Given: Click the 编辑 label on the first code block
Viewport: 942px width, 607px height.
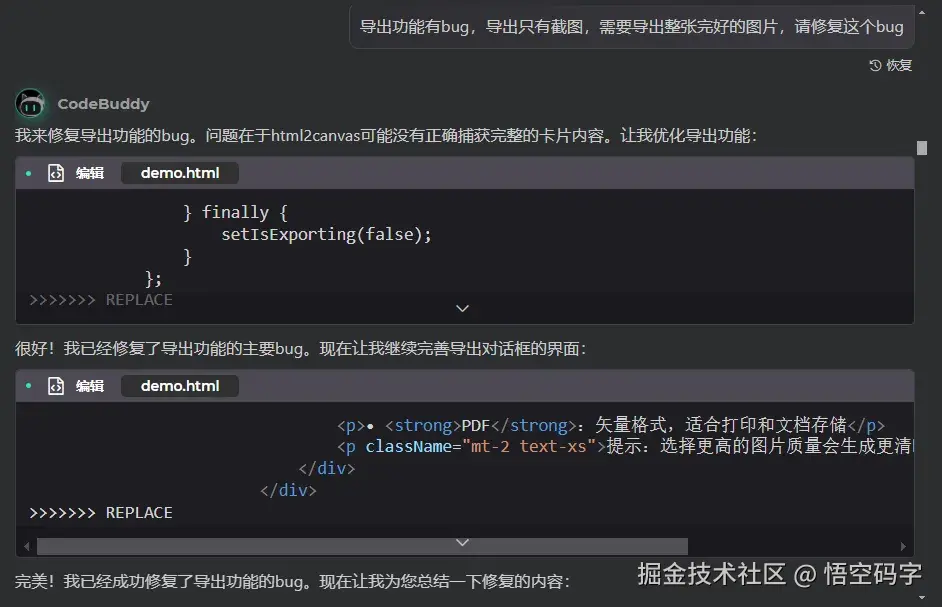Looking at the screenshot, I should [x=89, y=172].
